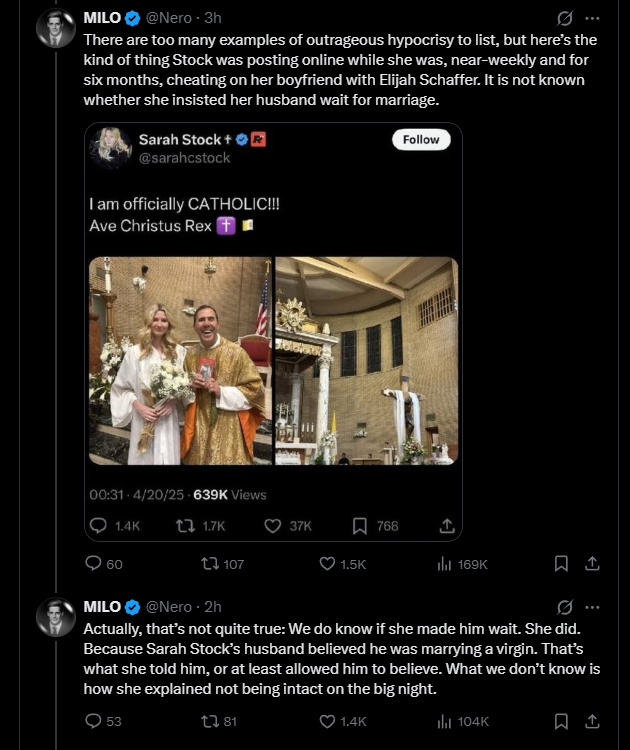
Task: Open more options on second post
Action: [592, 607]
